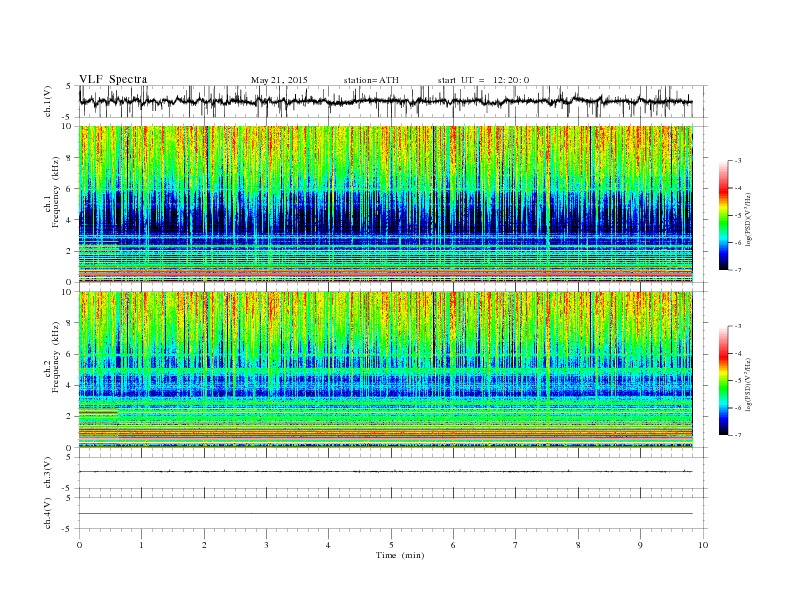Click the "8" kHz tick on ch.1 frequency axis
Image resolution: width=792 pixels, height=612 pixels.
click(x=70, y=158)
